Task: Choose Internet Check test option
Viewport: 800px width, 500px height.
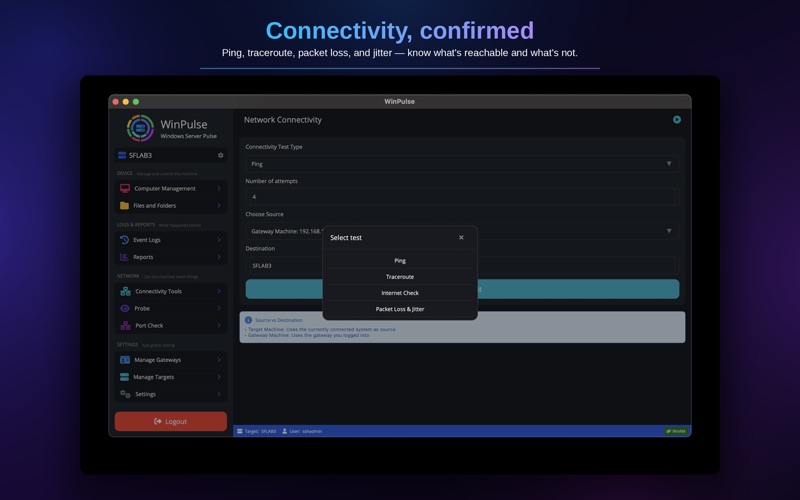Action: [400, 293]
